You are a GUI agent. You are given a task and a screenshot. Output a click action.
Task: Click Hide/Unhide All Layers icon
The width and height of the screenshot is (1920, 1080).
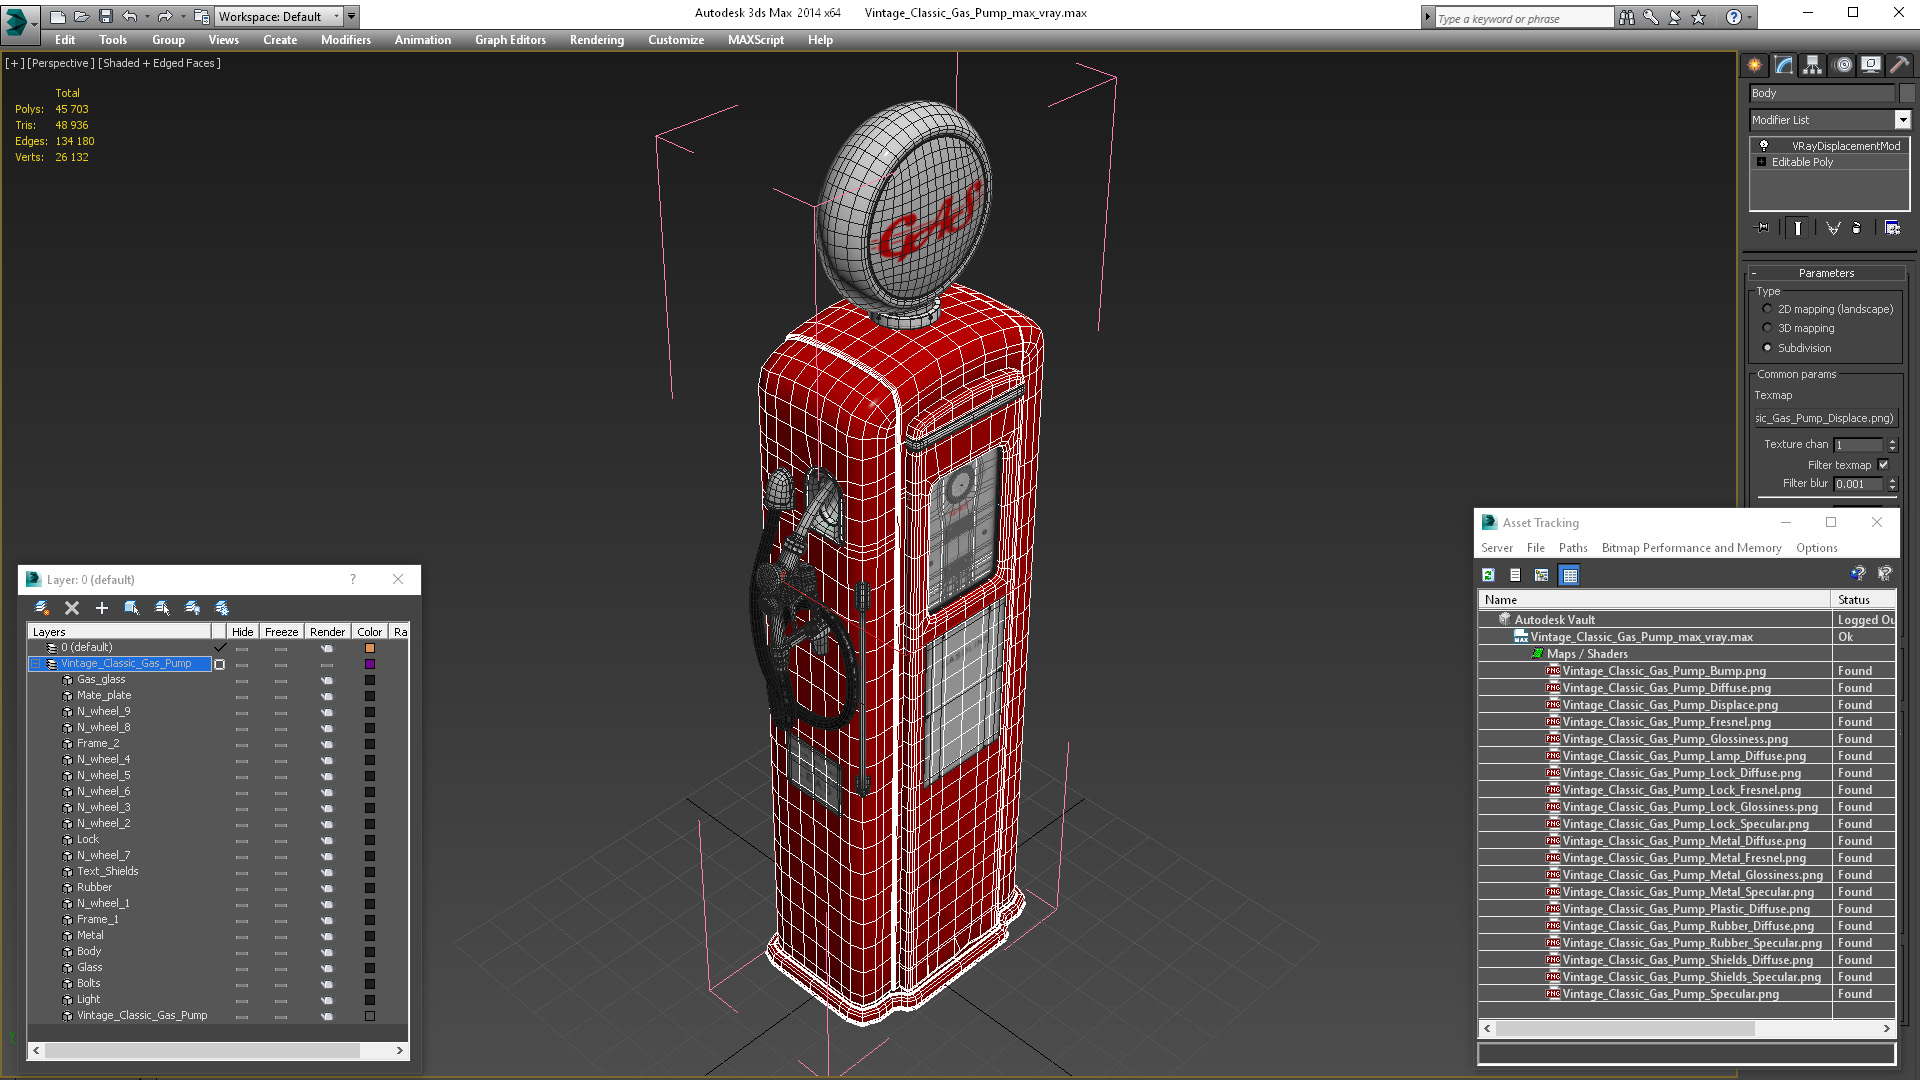[x=192, y=608]
